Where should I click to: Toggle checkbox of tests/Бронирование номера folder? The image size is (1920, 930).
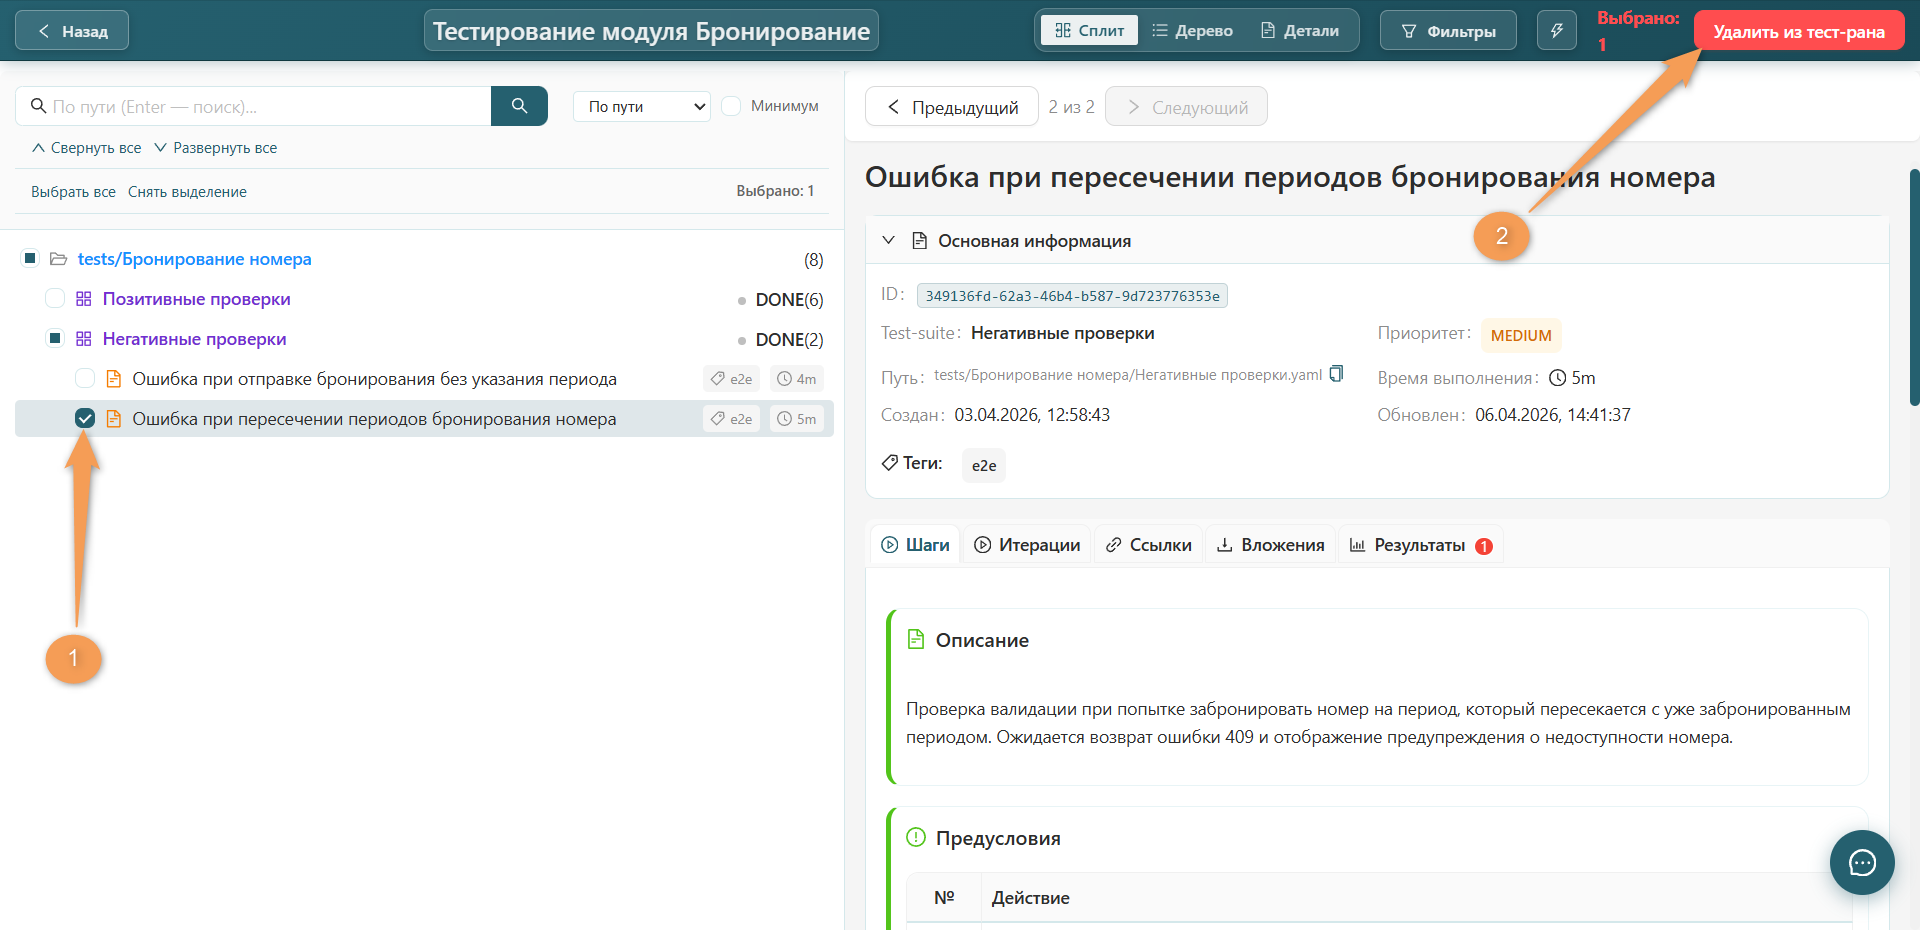[x=30, y=259]
